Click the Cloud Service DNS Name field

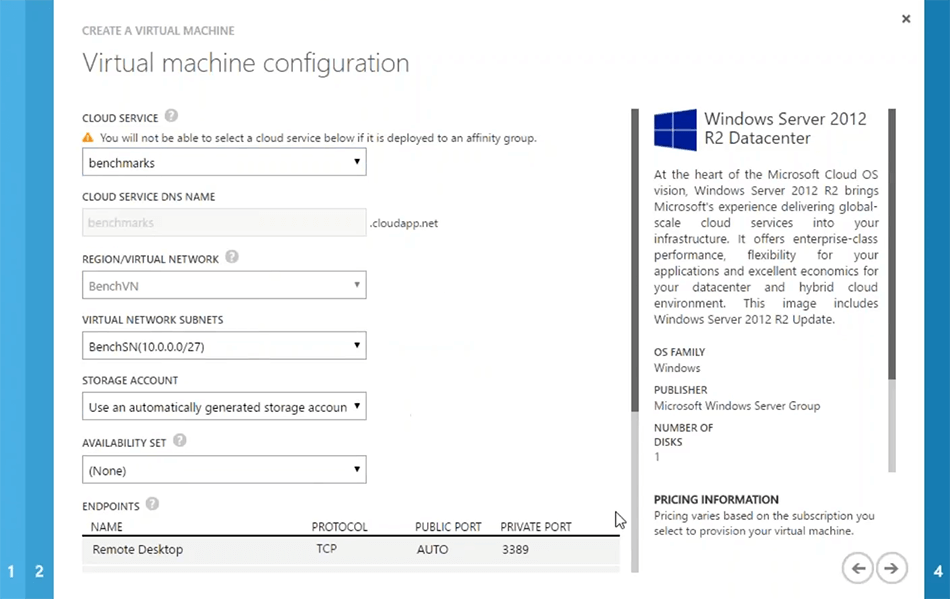[x=224, y=222]
